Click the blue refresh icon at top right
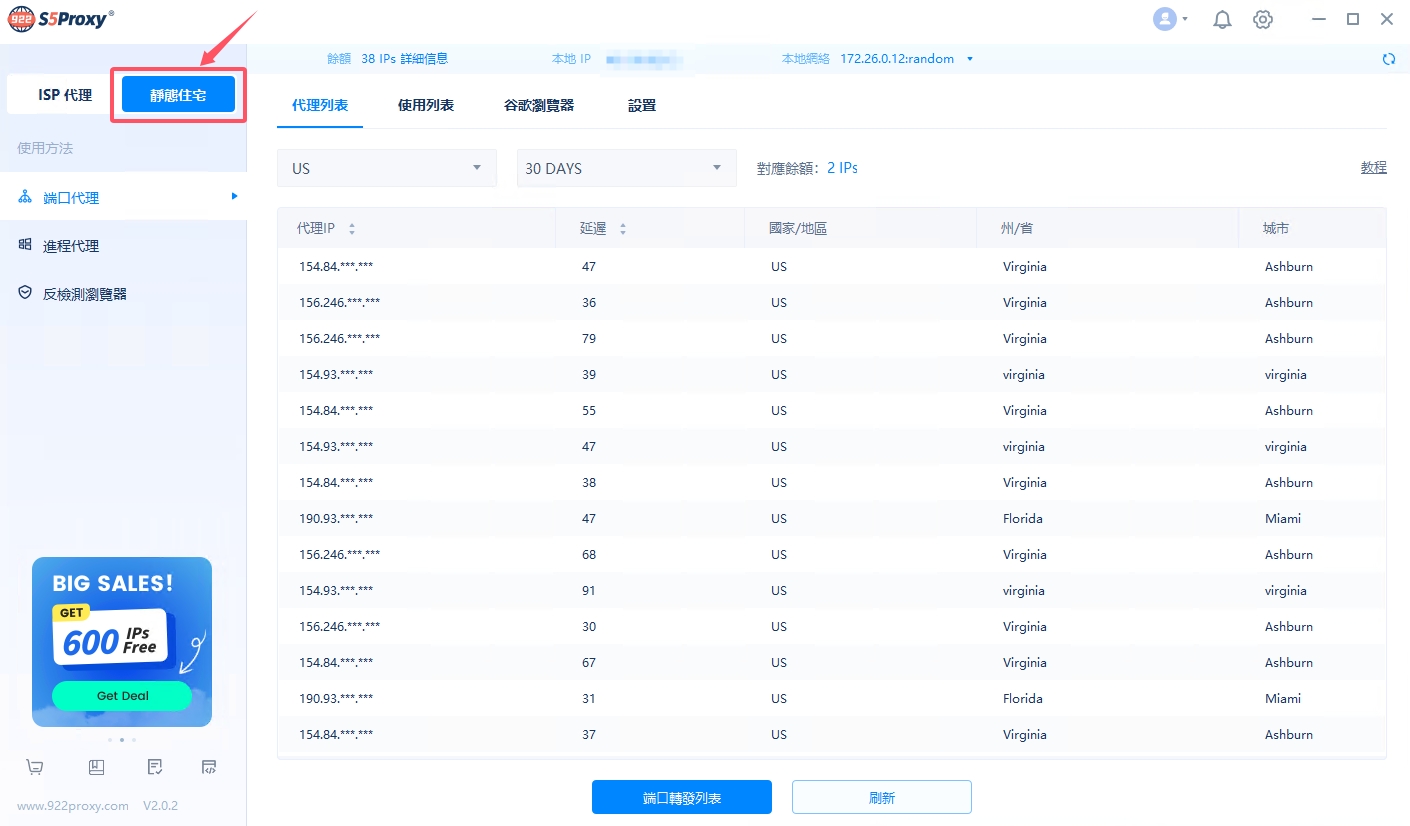The width and height of the screenshot is (1410, 826). pyautogui.click(x=1388, y=59)
